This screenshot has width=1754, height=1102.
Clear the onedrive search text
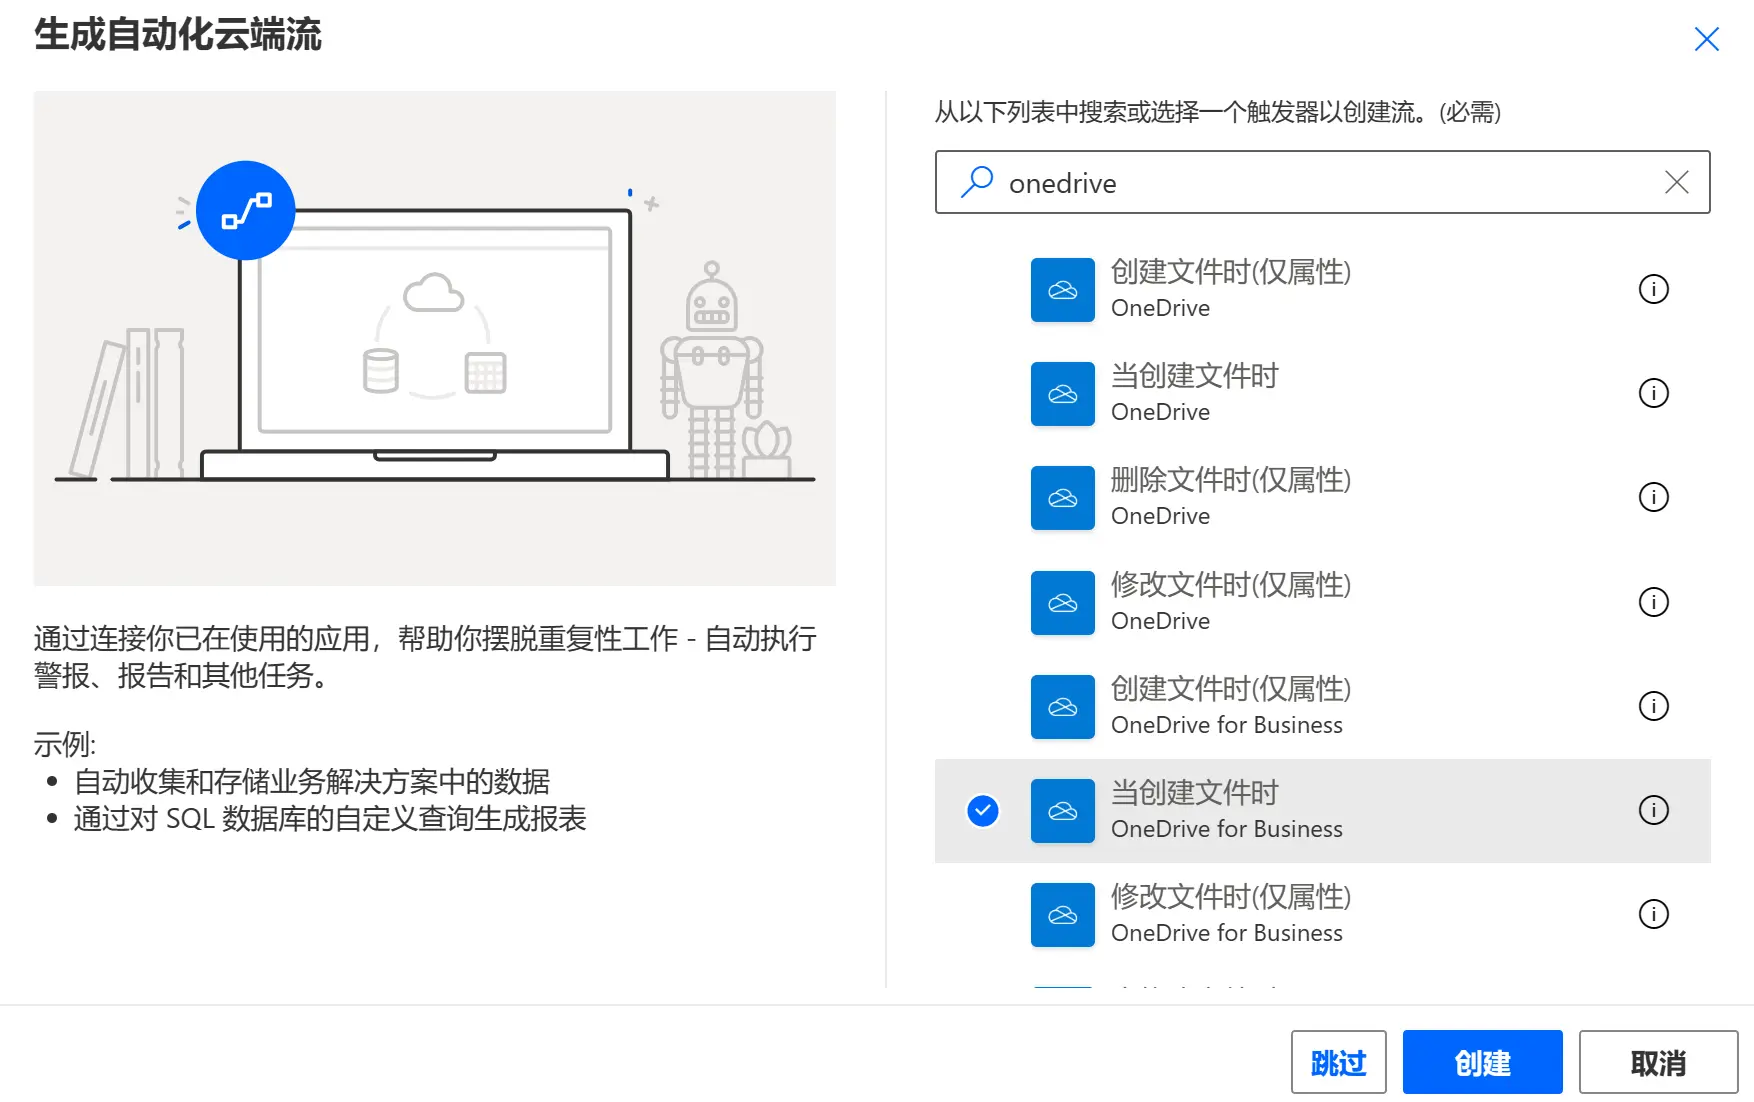1676,182
